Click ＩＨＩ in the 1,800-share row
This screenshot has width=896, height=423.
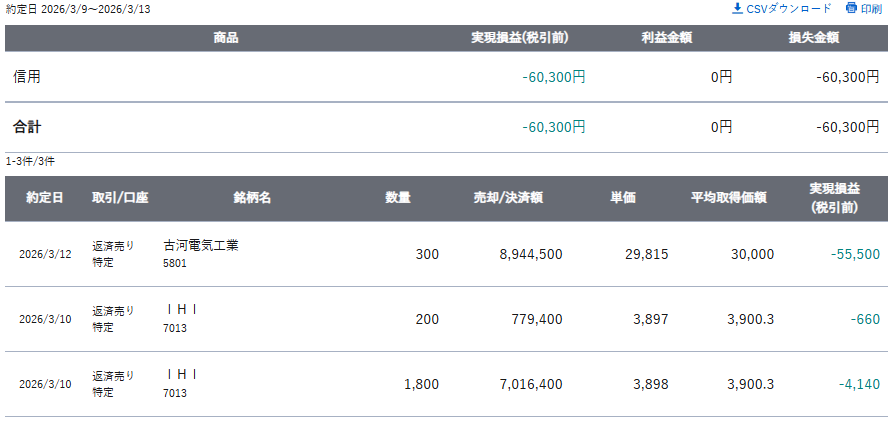tap(181, 375)
